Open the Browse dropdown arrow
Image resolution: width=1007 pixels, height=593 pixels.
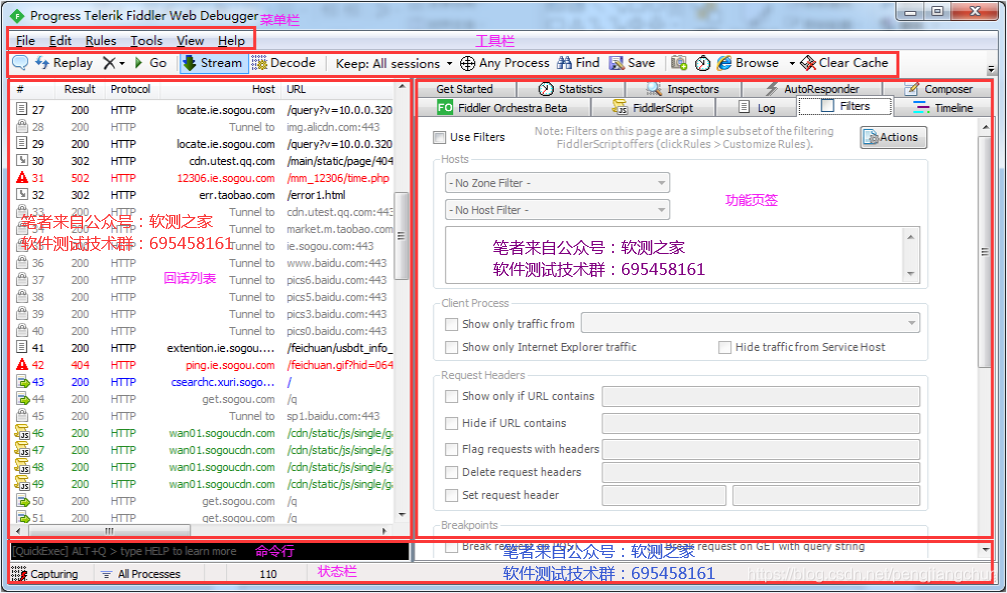point(791,63)
